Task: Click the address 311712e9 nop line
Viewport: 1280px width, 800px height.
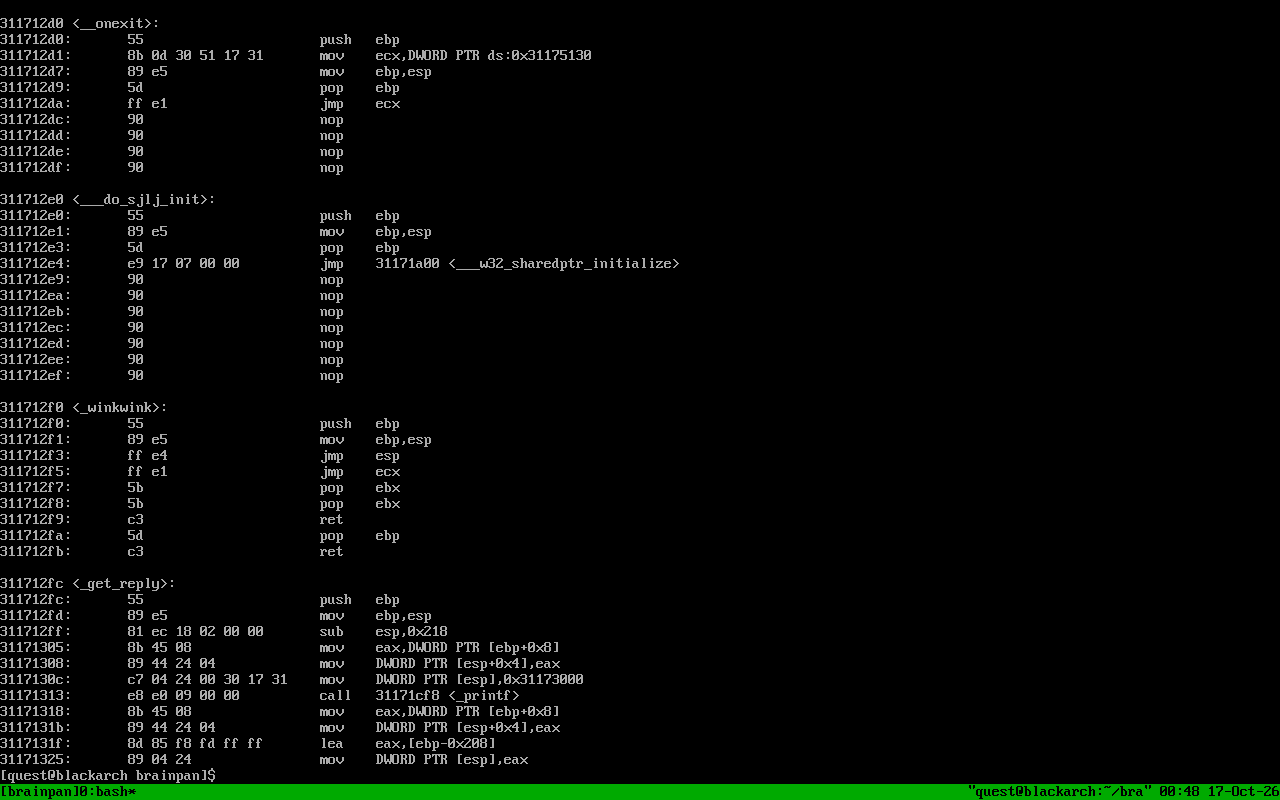Action: (172, 280)
